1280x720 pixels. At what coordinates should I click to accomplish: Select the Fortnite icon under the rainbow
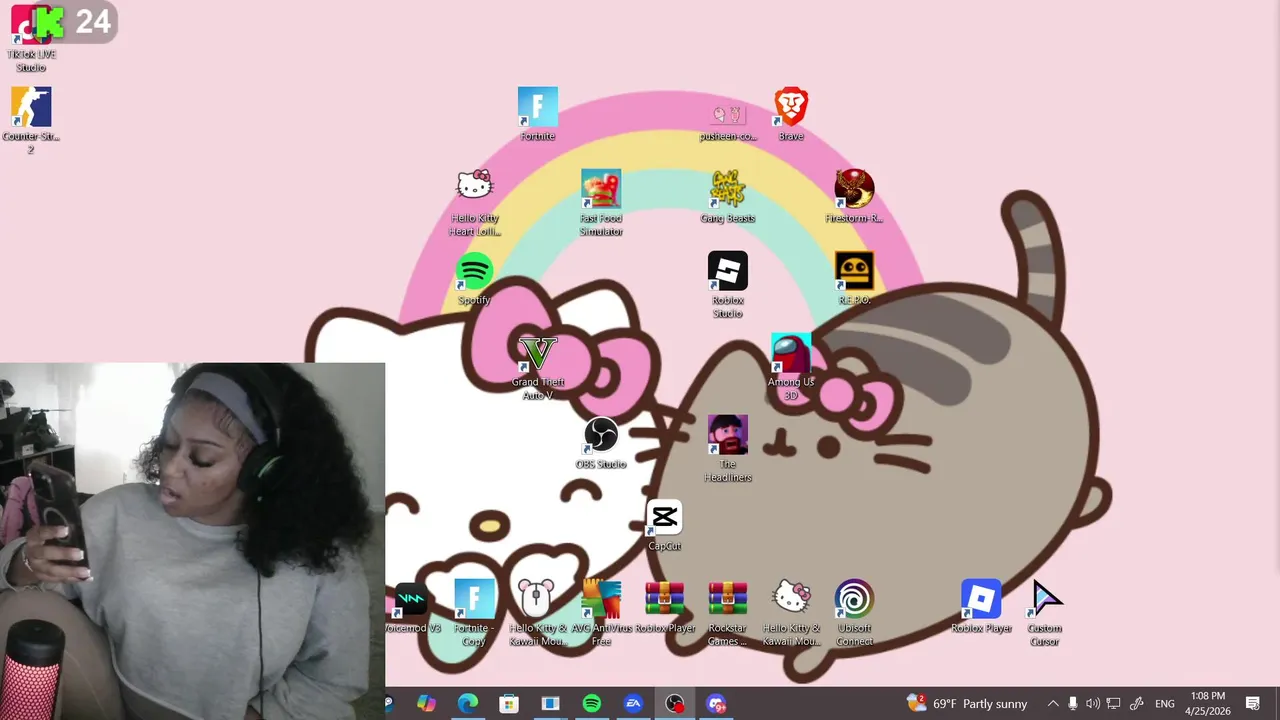(x=538, y=114)
